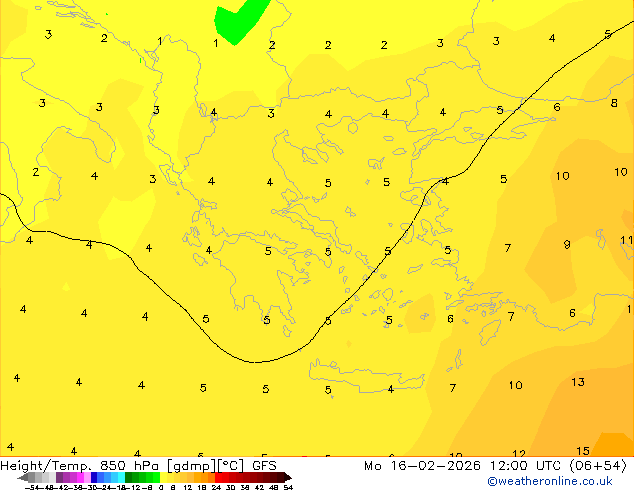634x490 pixels.
Task: Click the temperature value 9 on the map
Action: coord(567,245)
